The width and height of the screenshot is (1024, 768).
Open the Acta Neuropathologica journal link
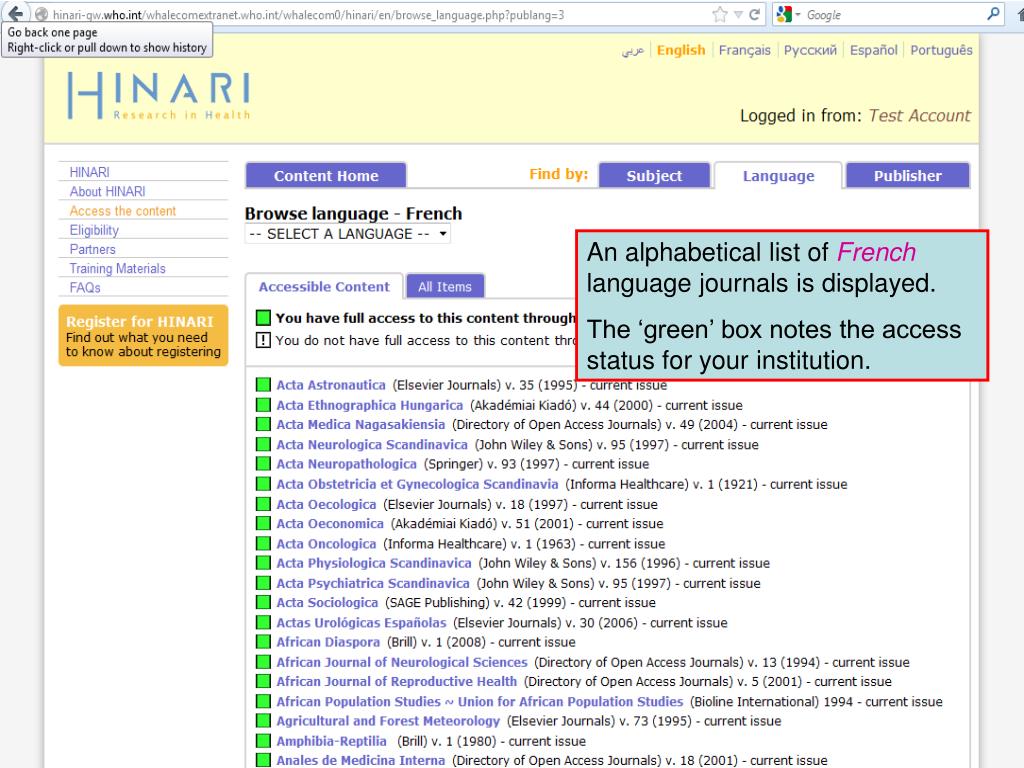click(346, 464)
